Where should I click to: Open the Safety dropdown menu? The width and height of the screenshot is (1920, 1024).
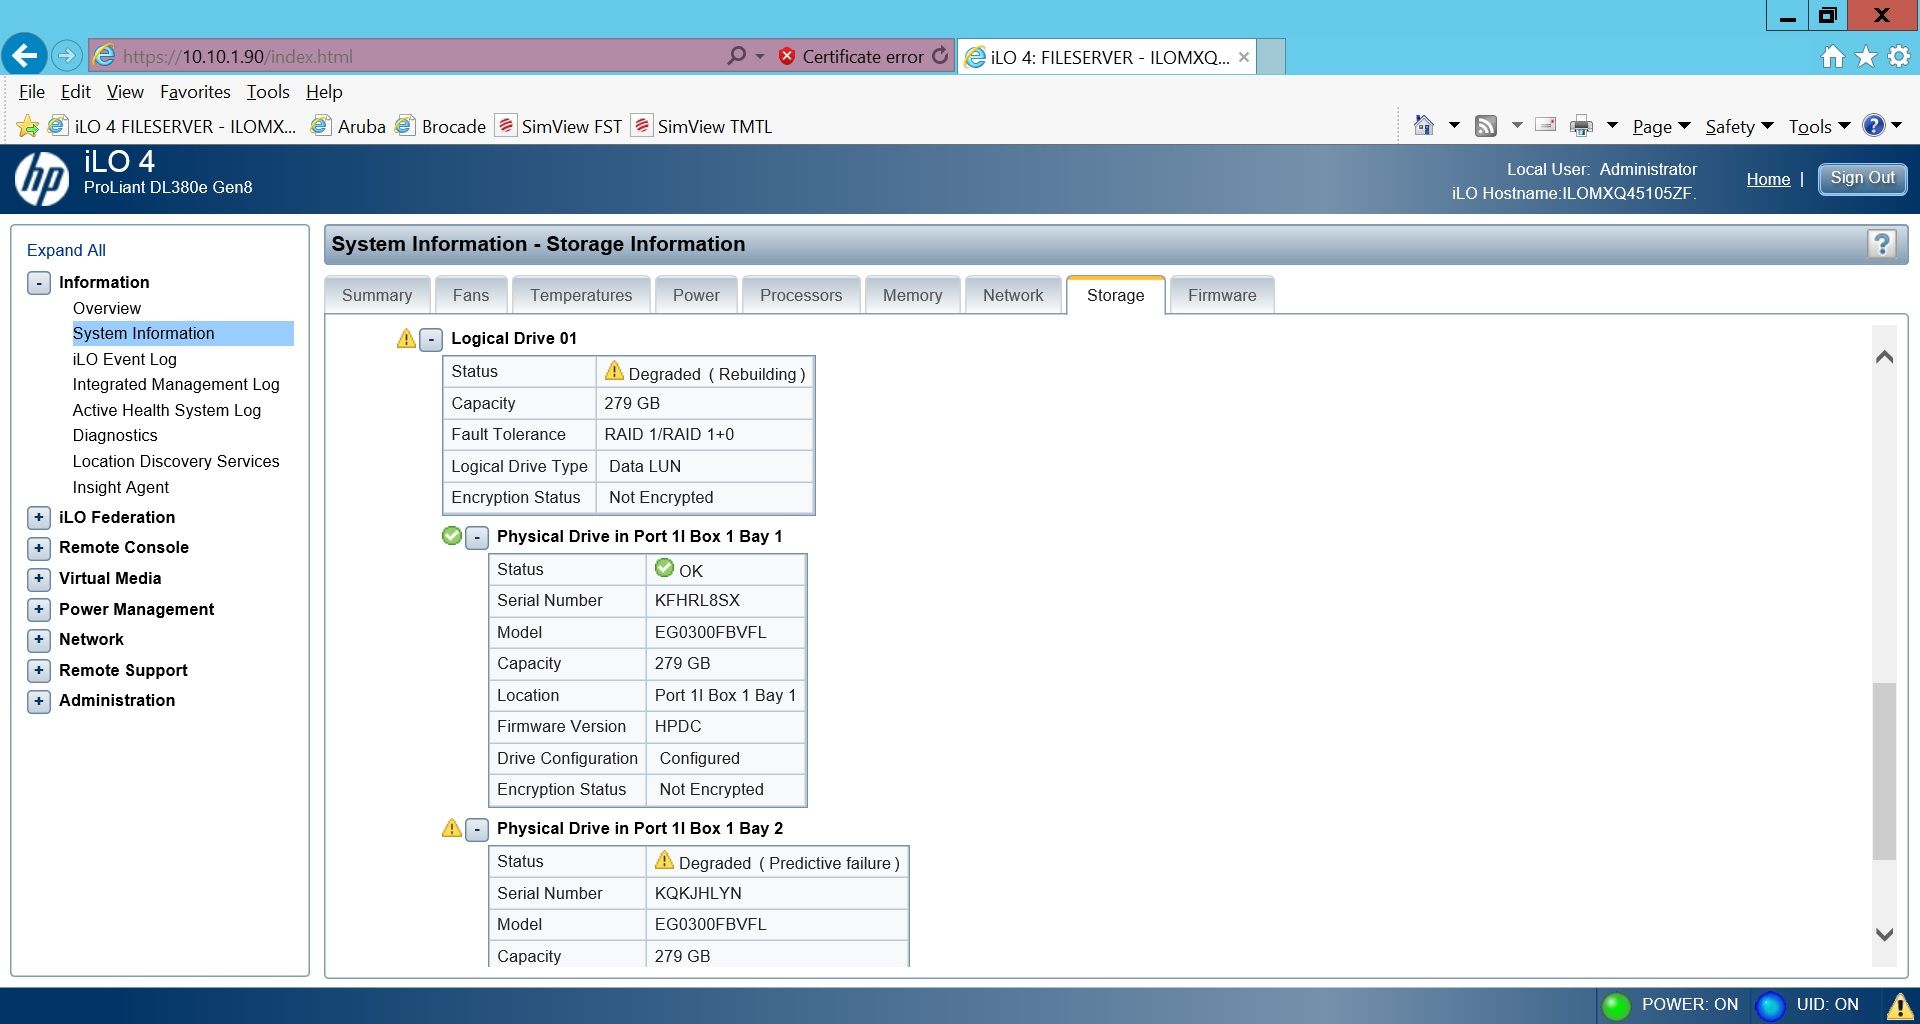[1739, 127]
